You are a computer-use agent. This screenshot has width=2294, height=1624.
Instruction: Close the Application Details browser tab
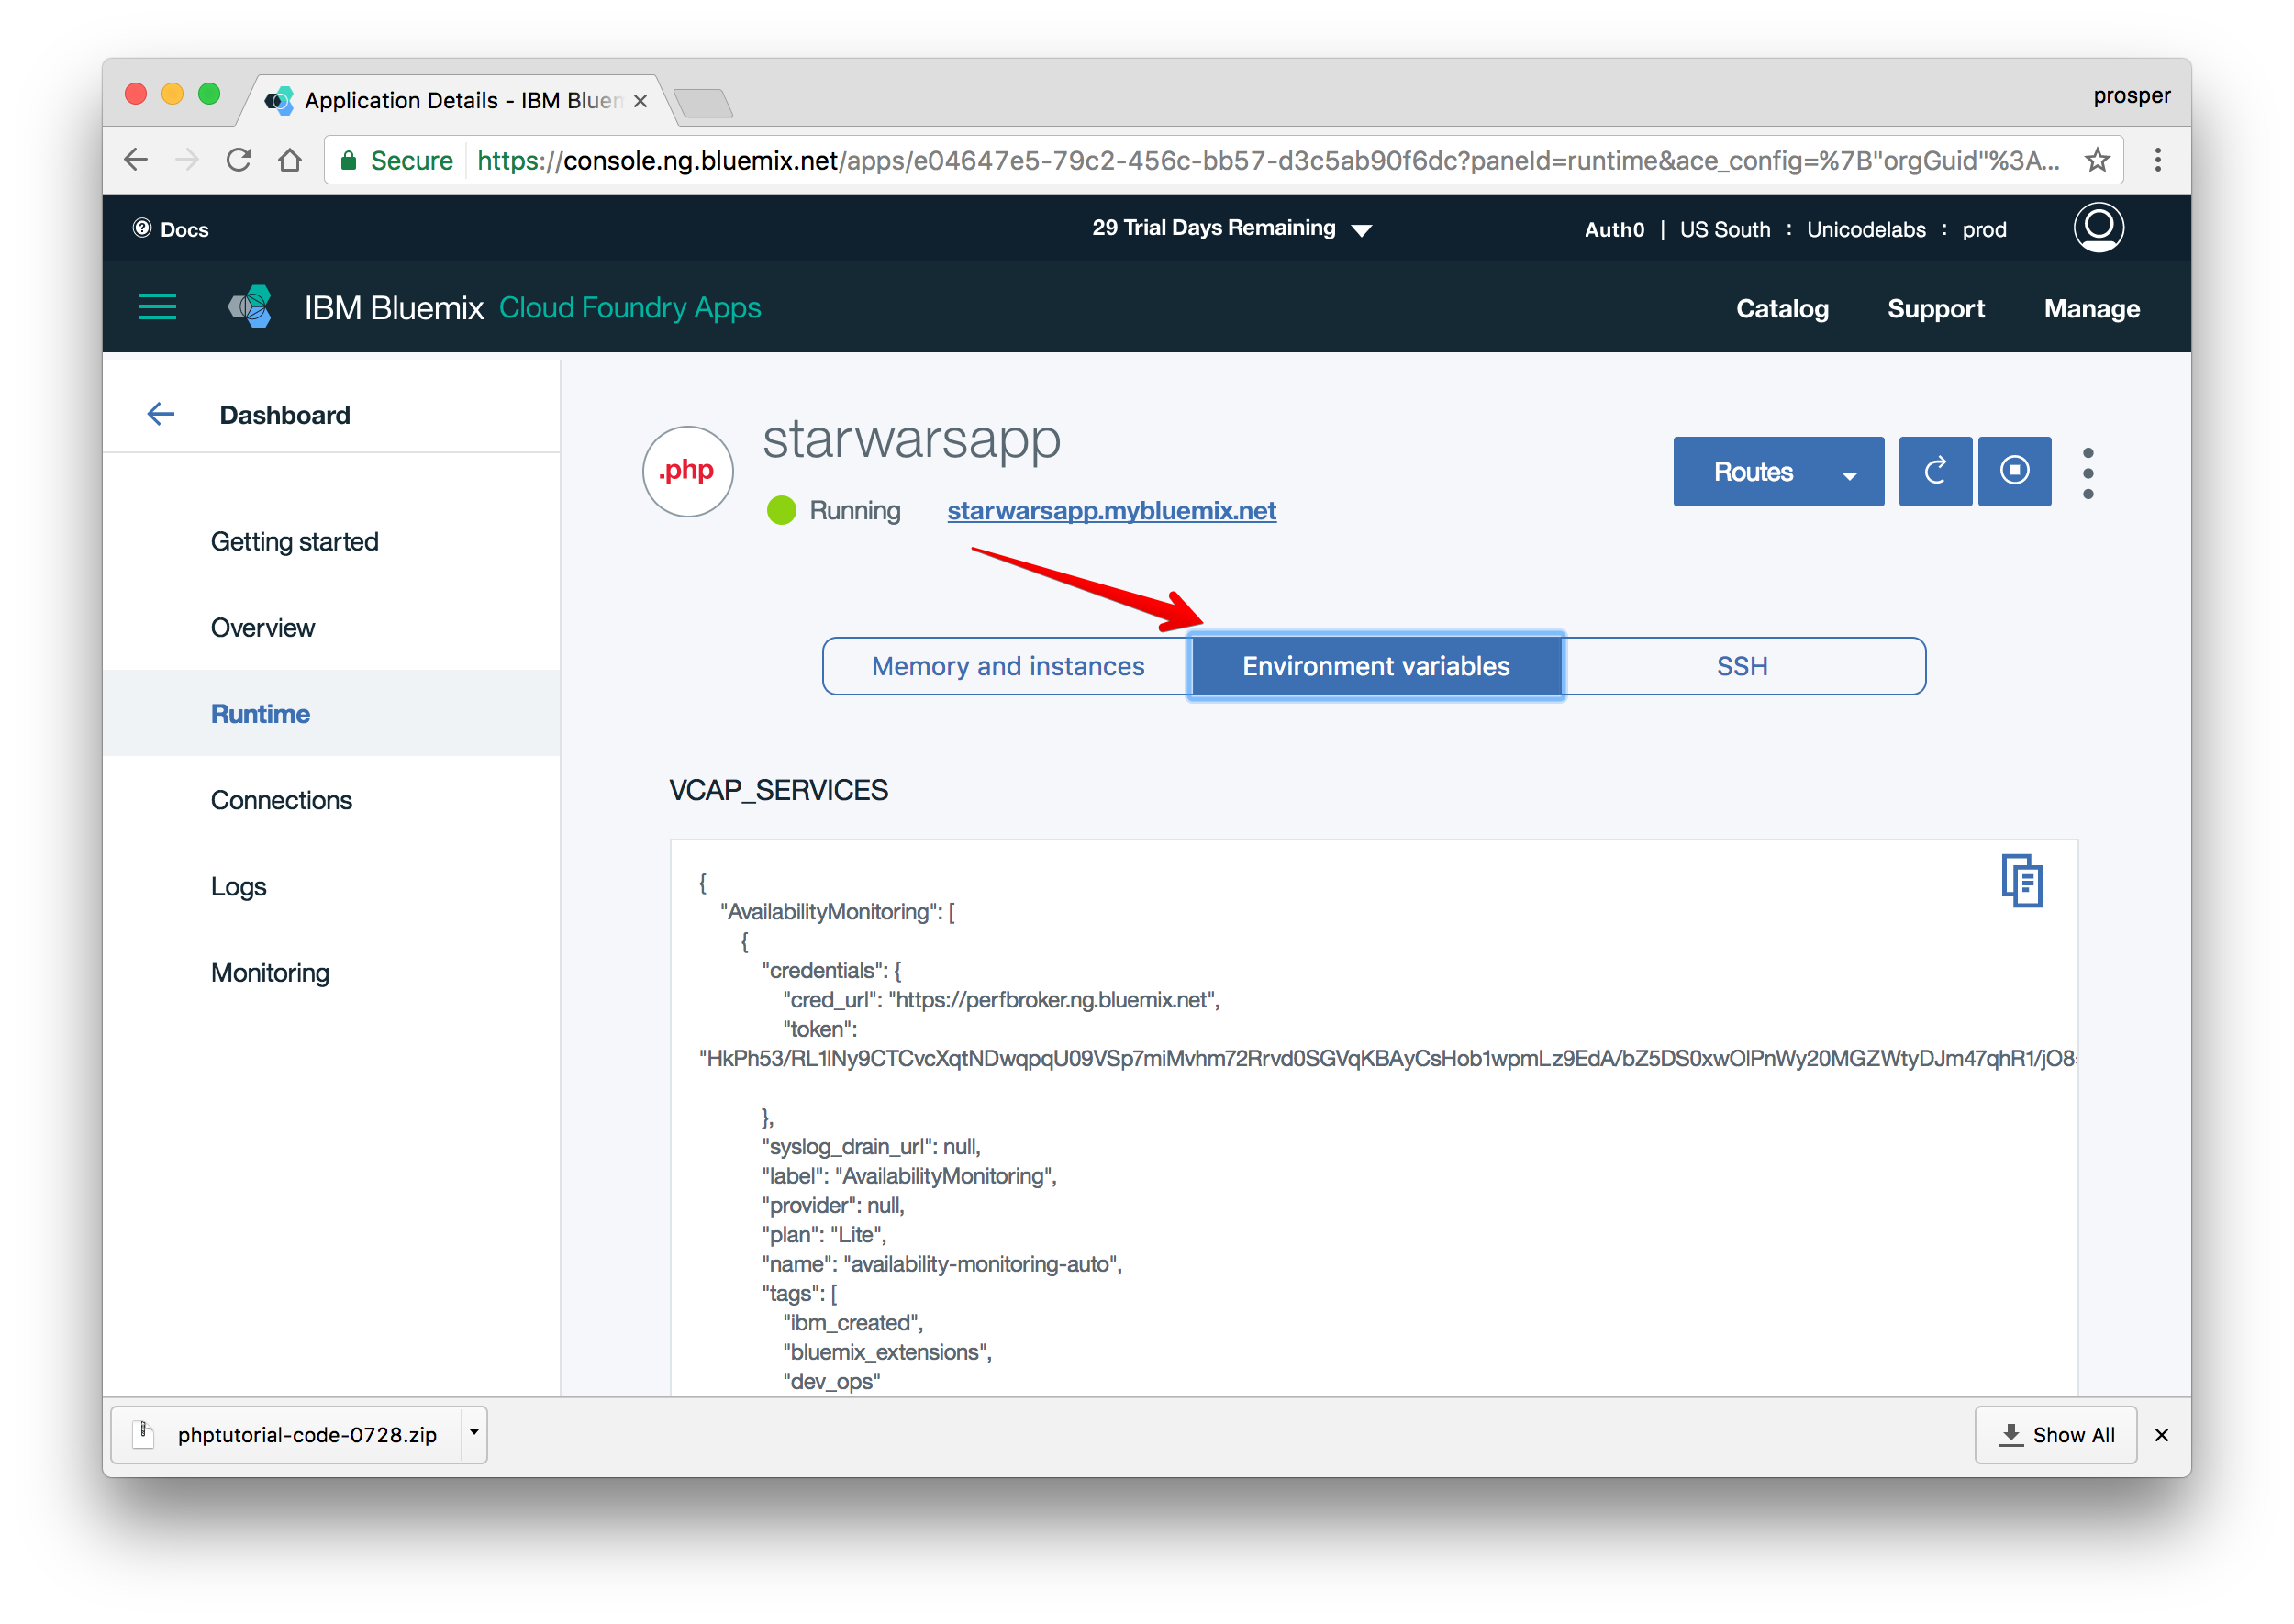(641, 101)
